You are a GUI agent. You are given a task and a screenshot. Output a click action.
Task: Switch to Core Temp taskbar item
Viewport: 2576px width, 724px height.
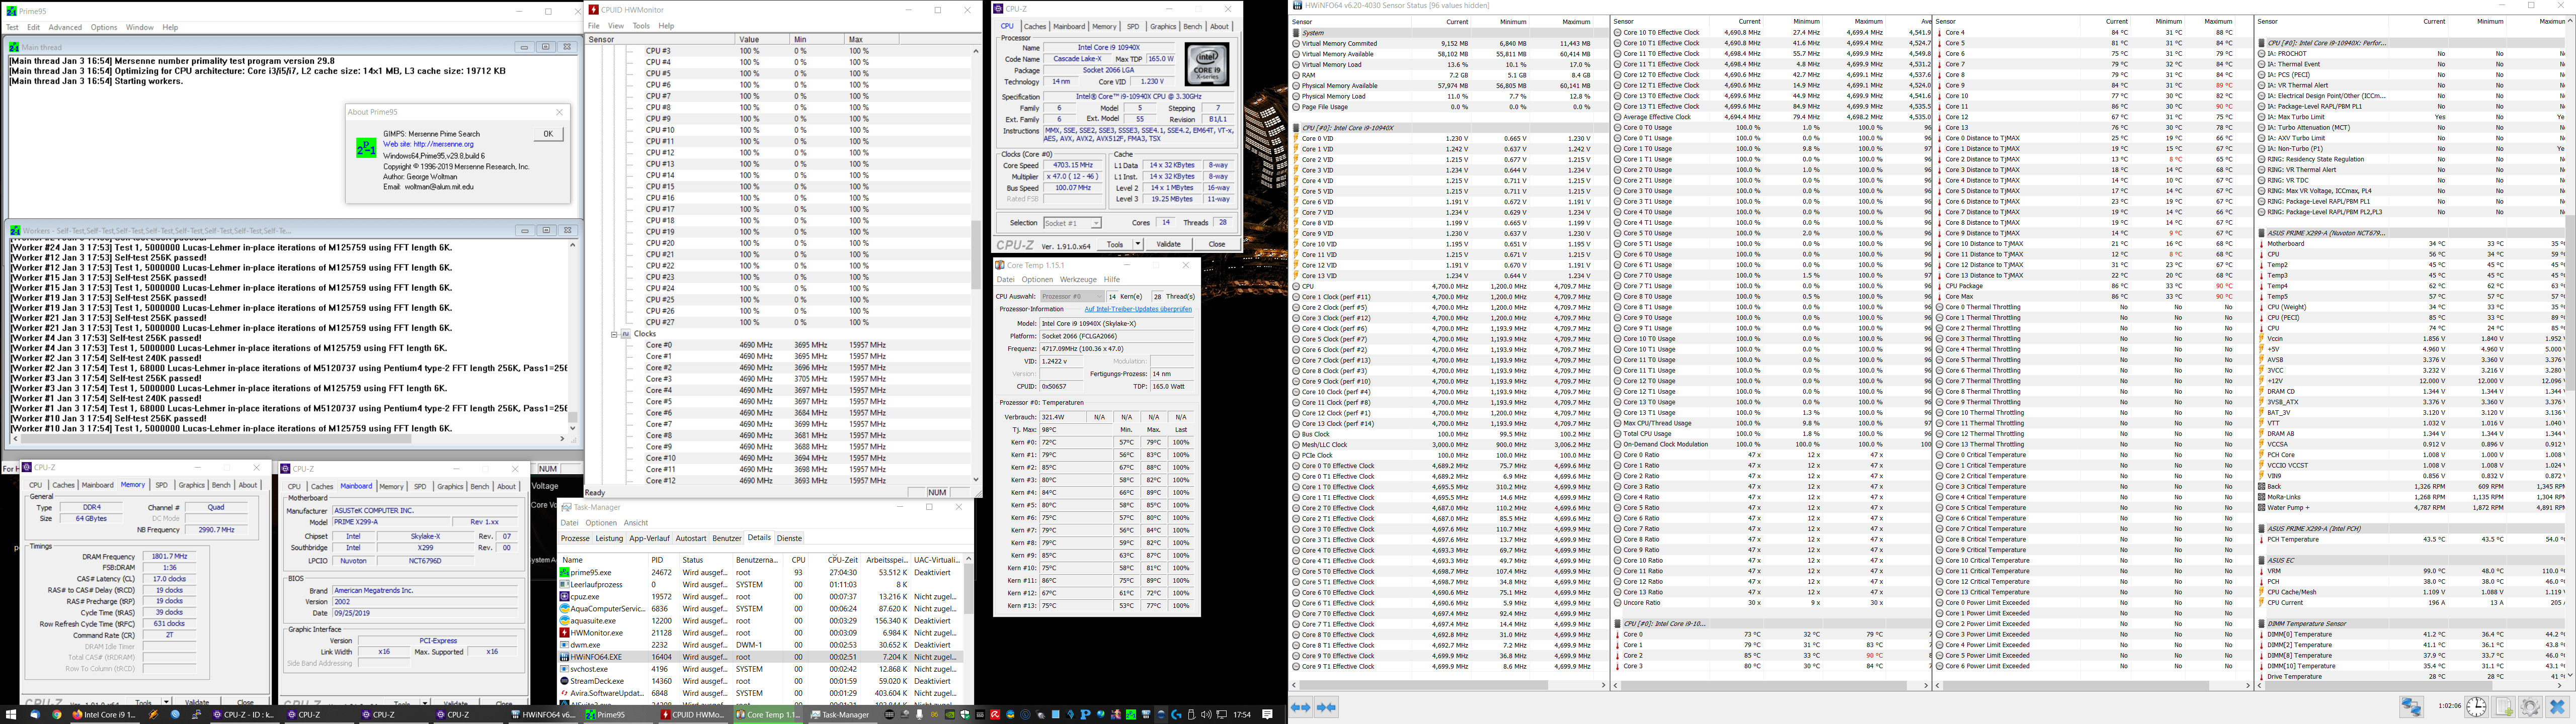tap(767, 714)
